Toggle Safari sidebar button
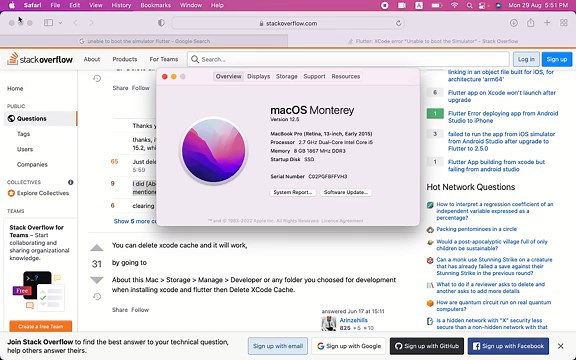 tap(48, 23)
